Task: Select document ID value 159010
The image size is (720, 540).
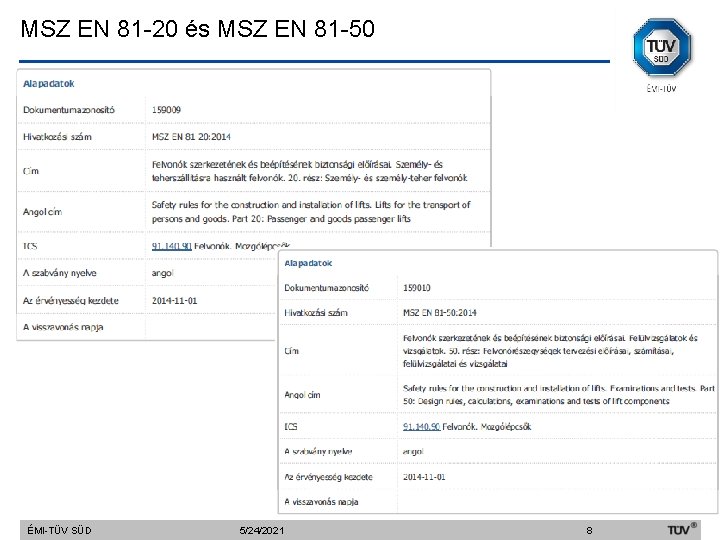Action: pyautogui.click(x=416, y=288)
